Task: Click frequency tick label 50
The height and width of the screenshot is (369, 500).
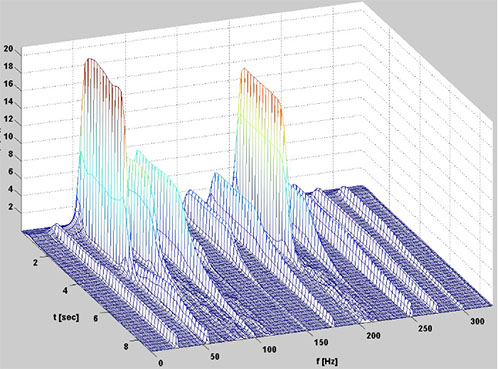Action: point(215,356)
